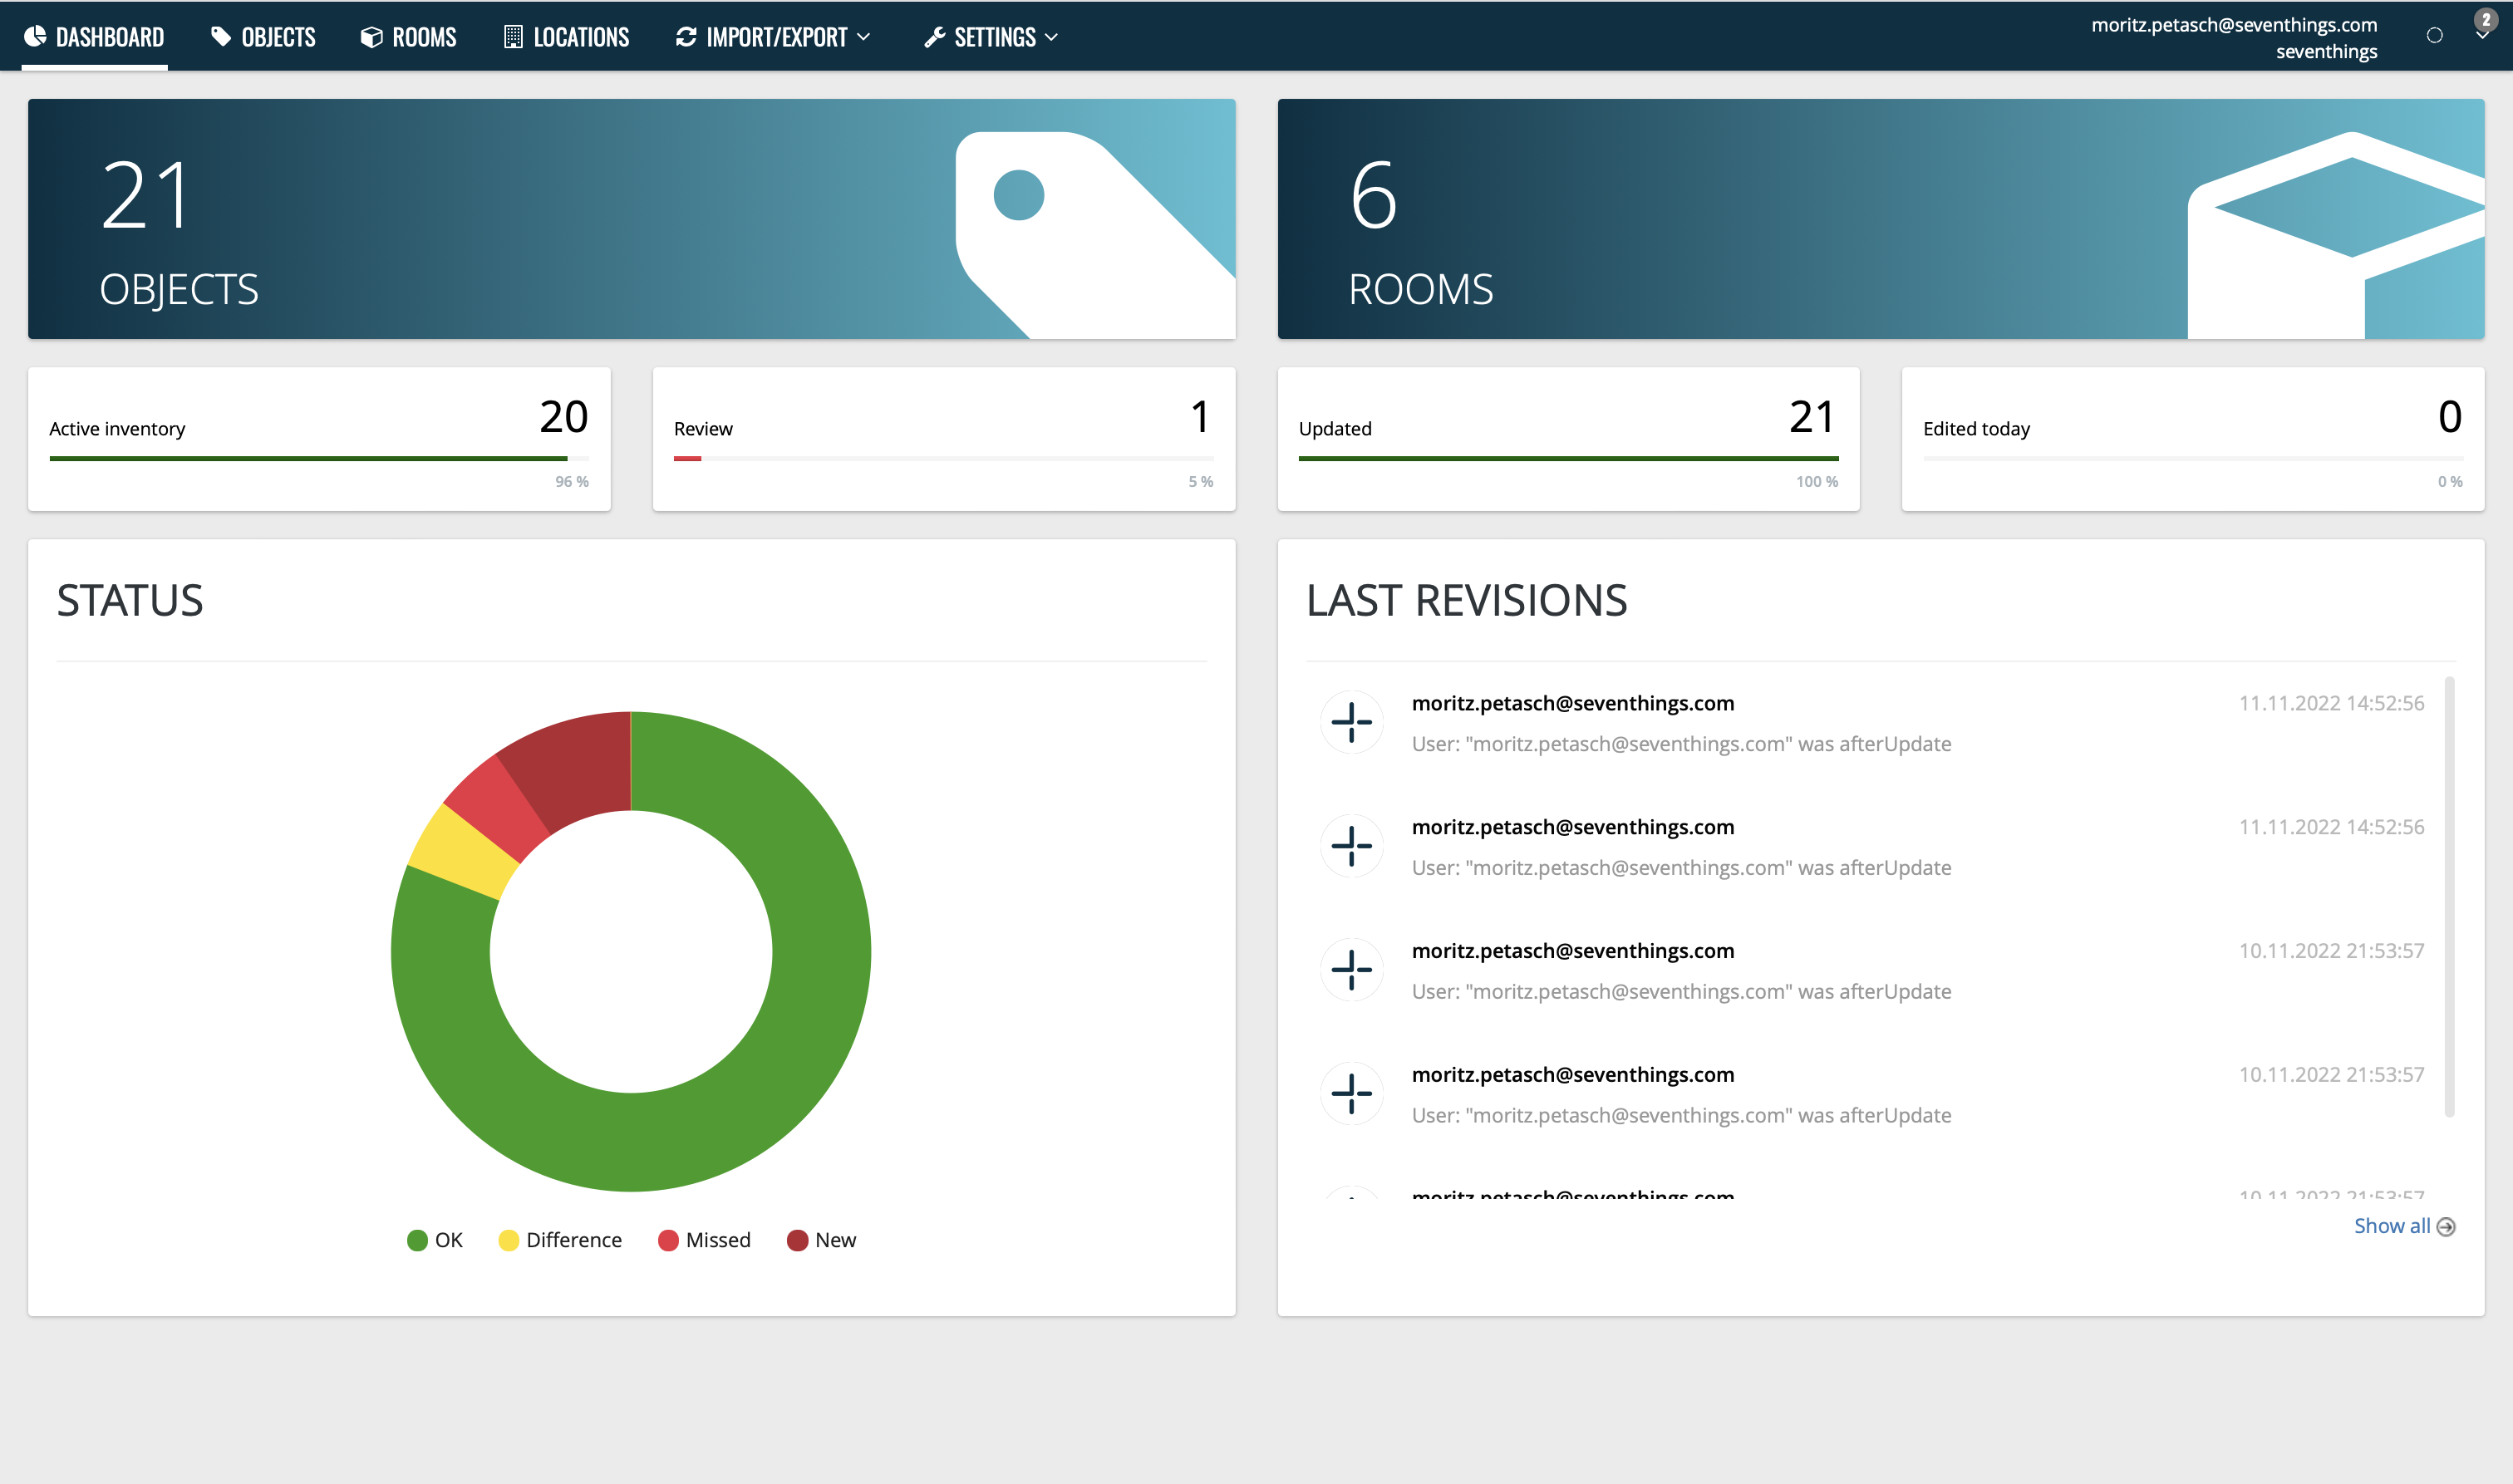Viewport: 2513px width, 1484px height.
Task: Click the Updated 100 % progress bar
Action: click(x=1568, y=459)
